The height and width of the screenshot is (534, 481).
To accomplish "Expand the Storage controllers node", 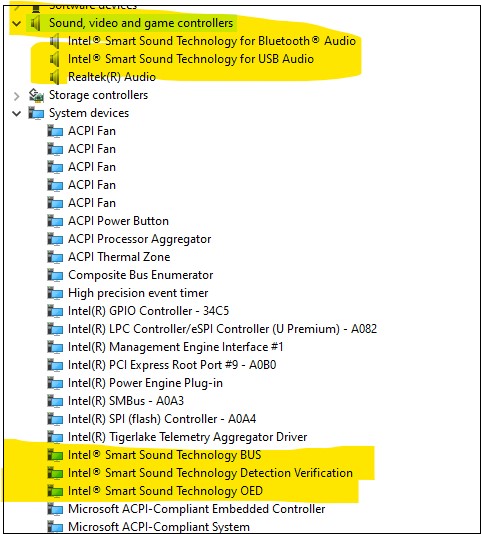I will (x=16, y=96).
